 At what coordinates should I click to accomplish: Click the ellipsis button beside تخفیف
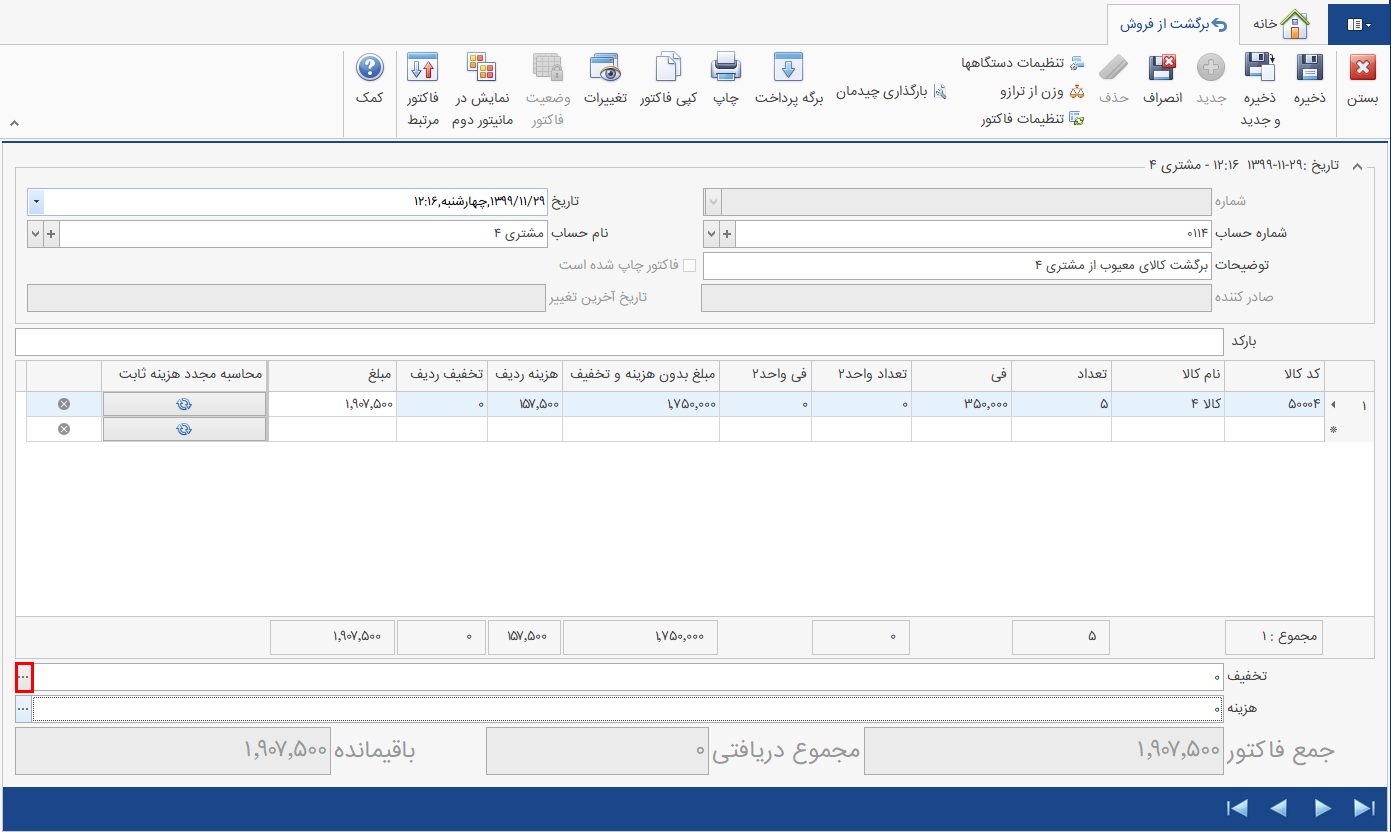click(22, 677)
